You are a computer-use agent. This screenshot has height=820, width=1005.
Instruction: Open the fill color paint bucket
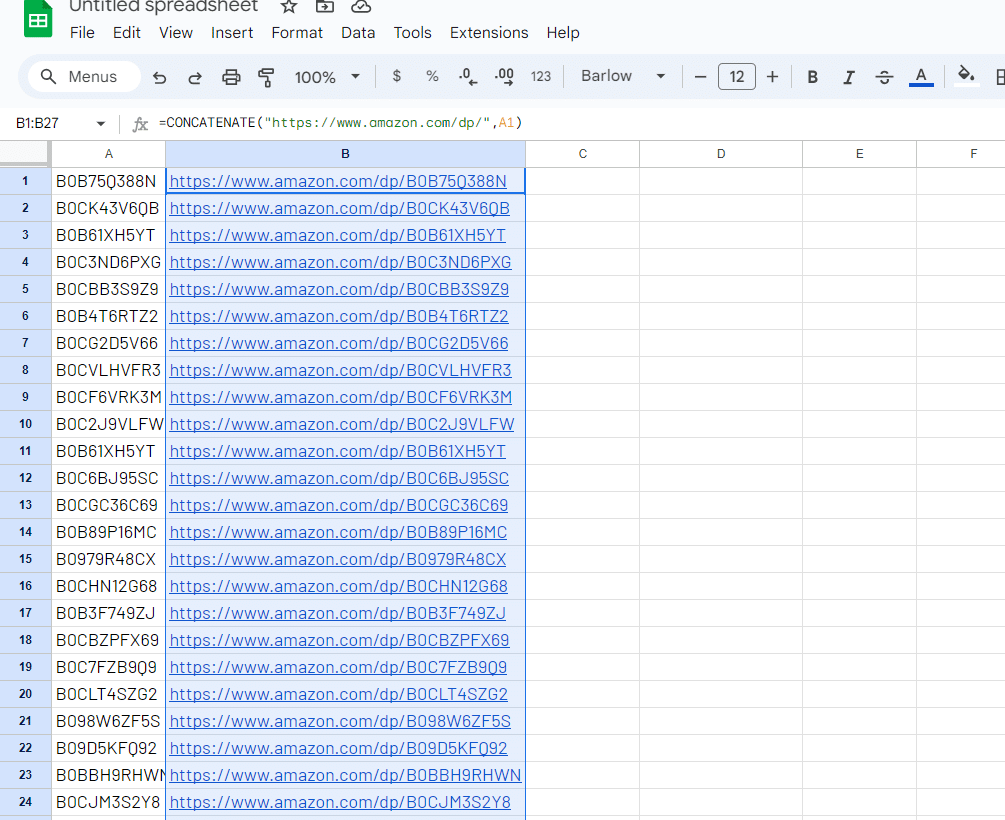pyautogui.click(x=966, y=75)
